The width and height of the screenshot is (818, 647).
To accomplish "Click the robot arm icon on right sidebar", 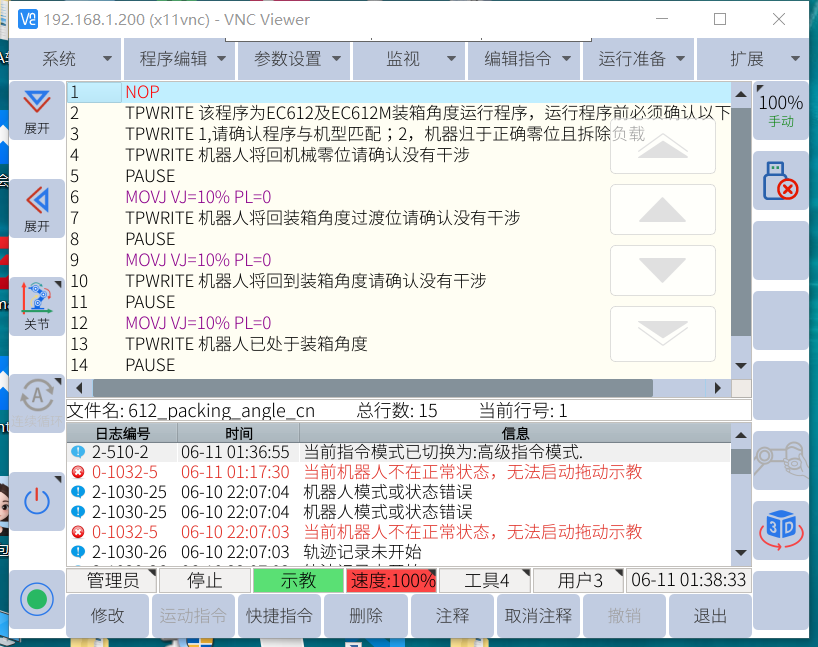I will point(779,460).
